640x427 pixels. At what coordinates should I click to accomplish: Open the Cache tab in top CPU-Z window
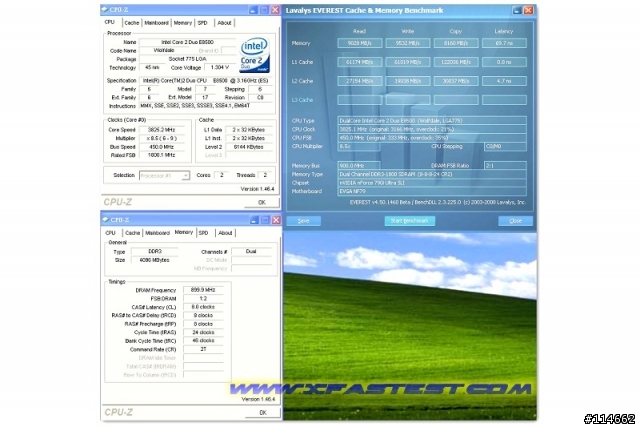(131, 23)
